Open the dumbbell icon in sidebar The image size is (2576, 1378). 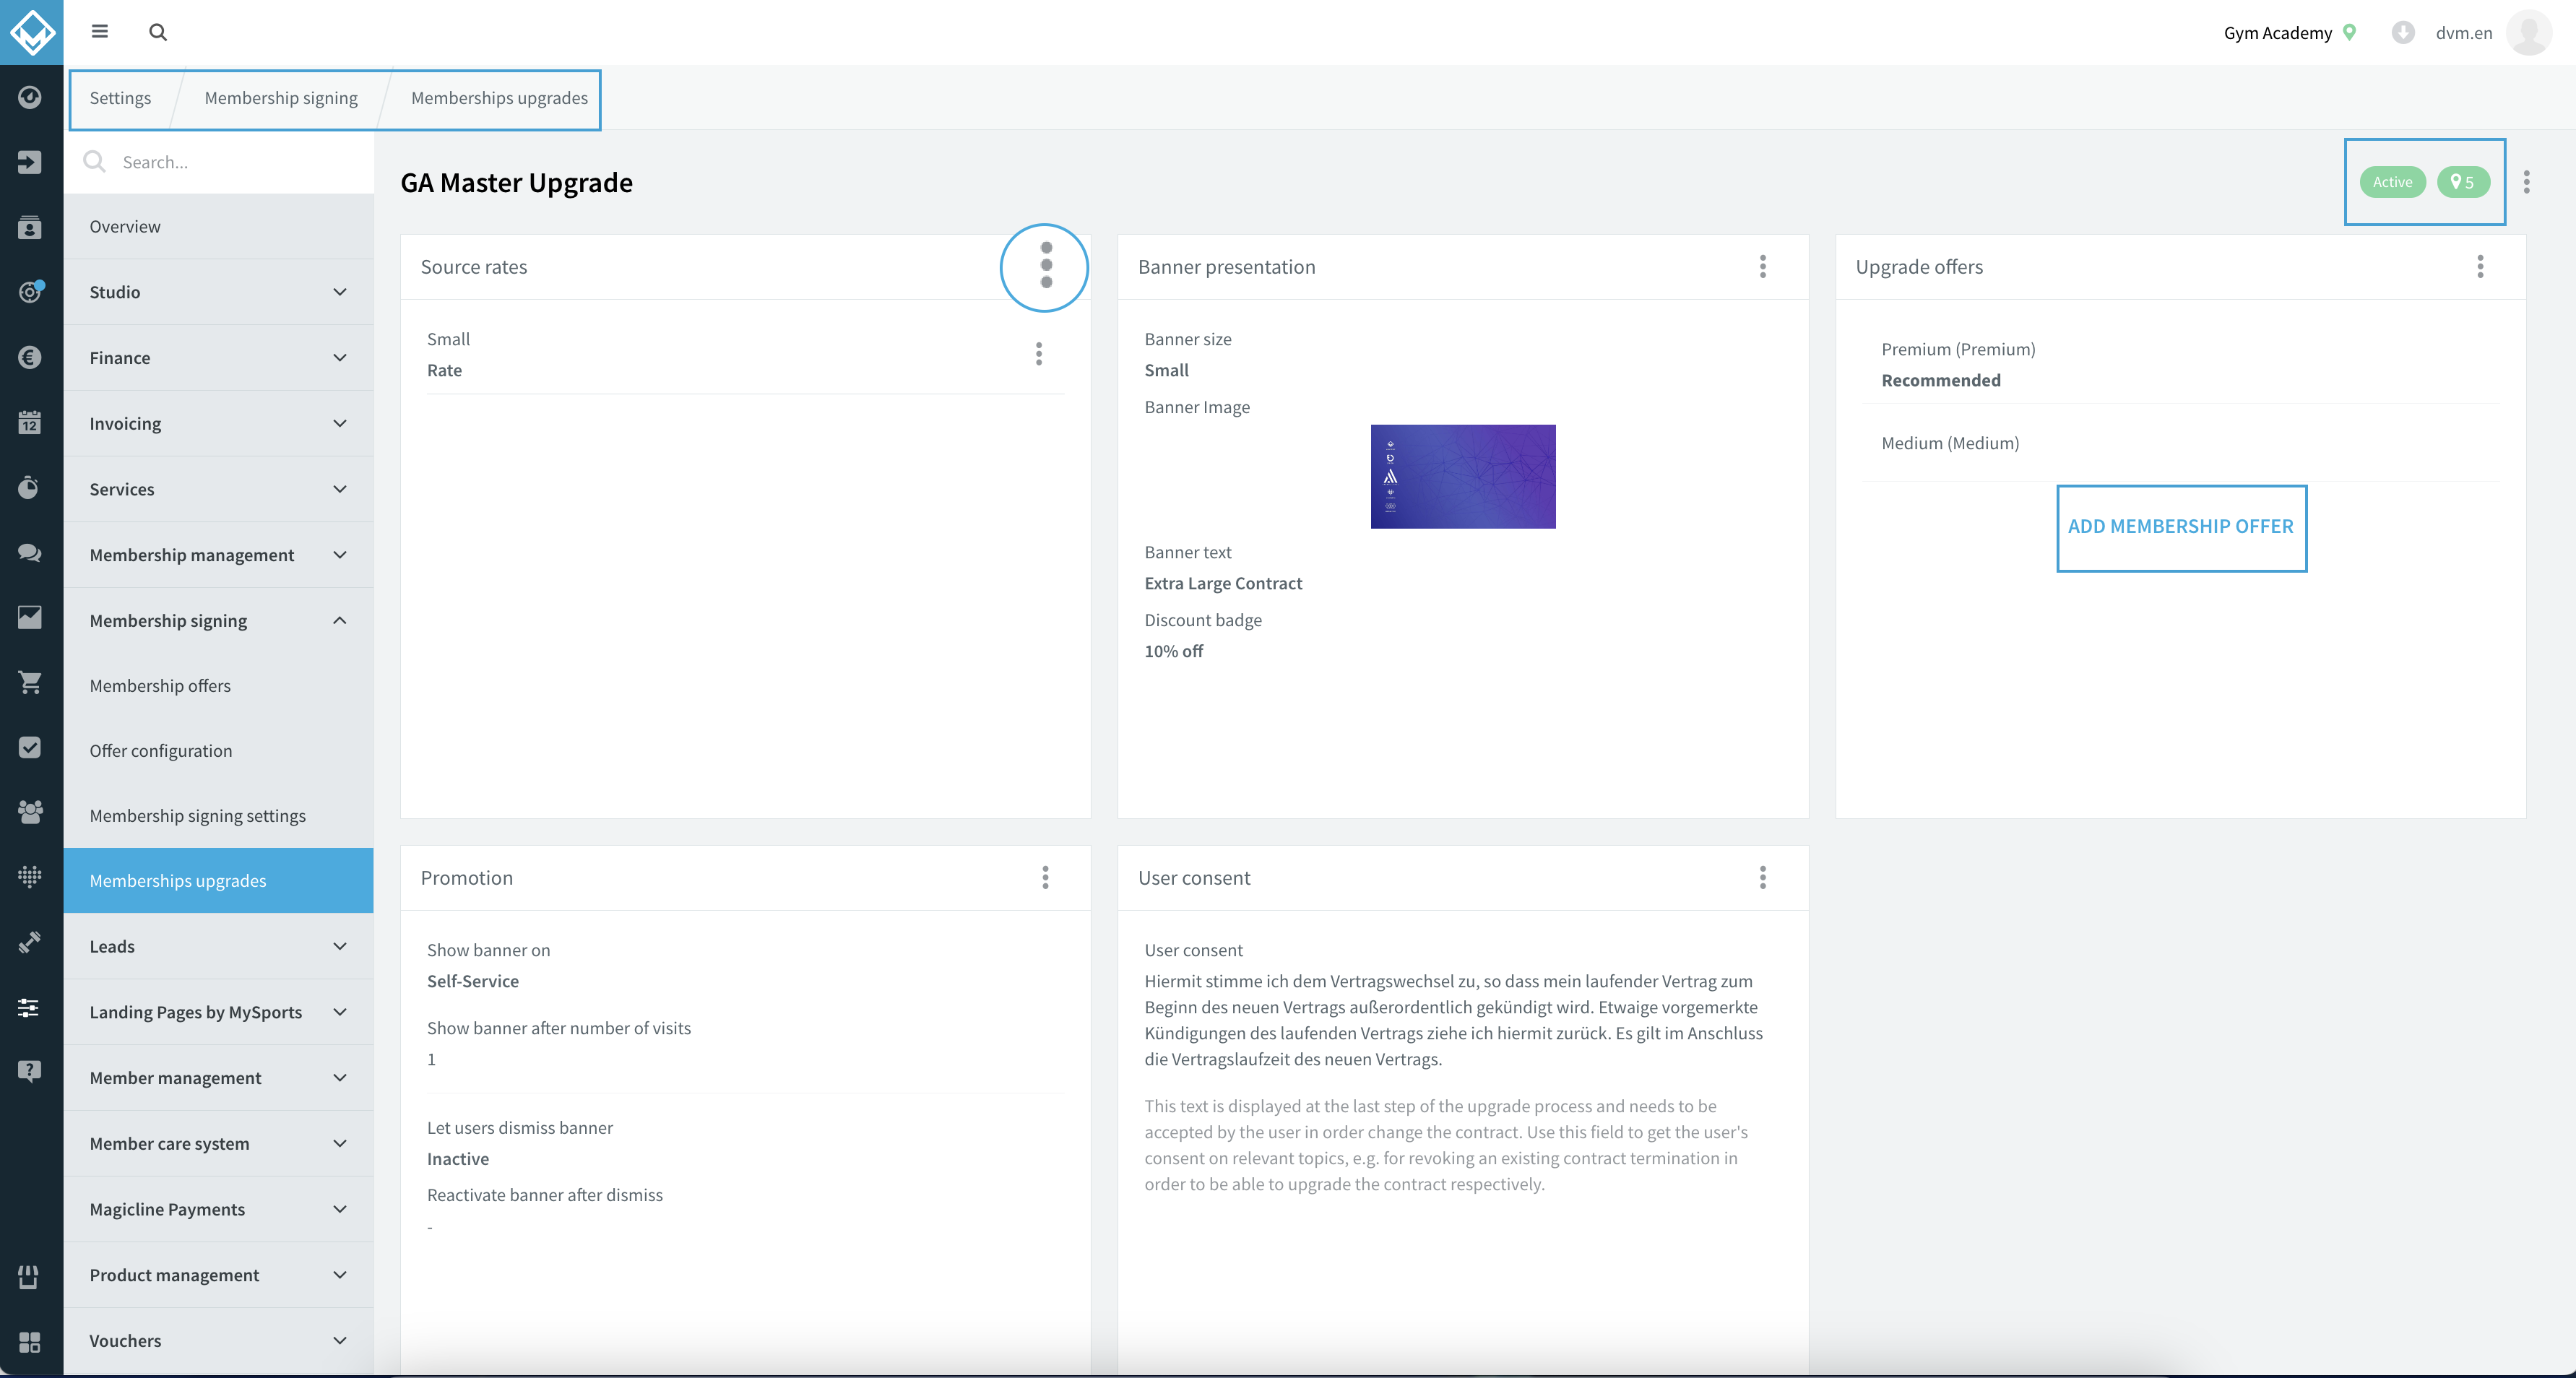pyautogui.click(x=30, y=942)
